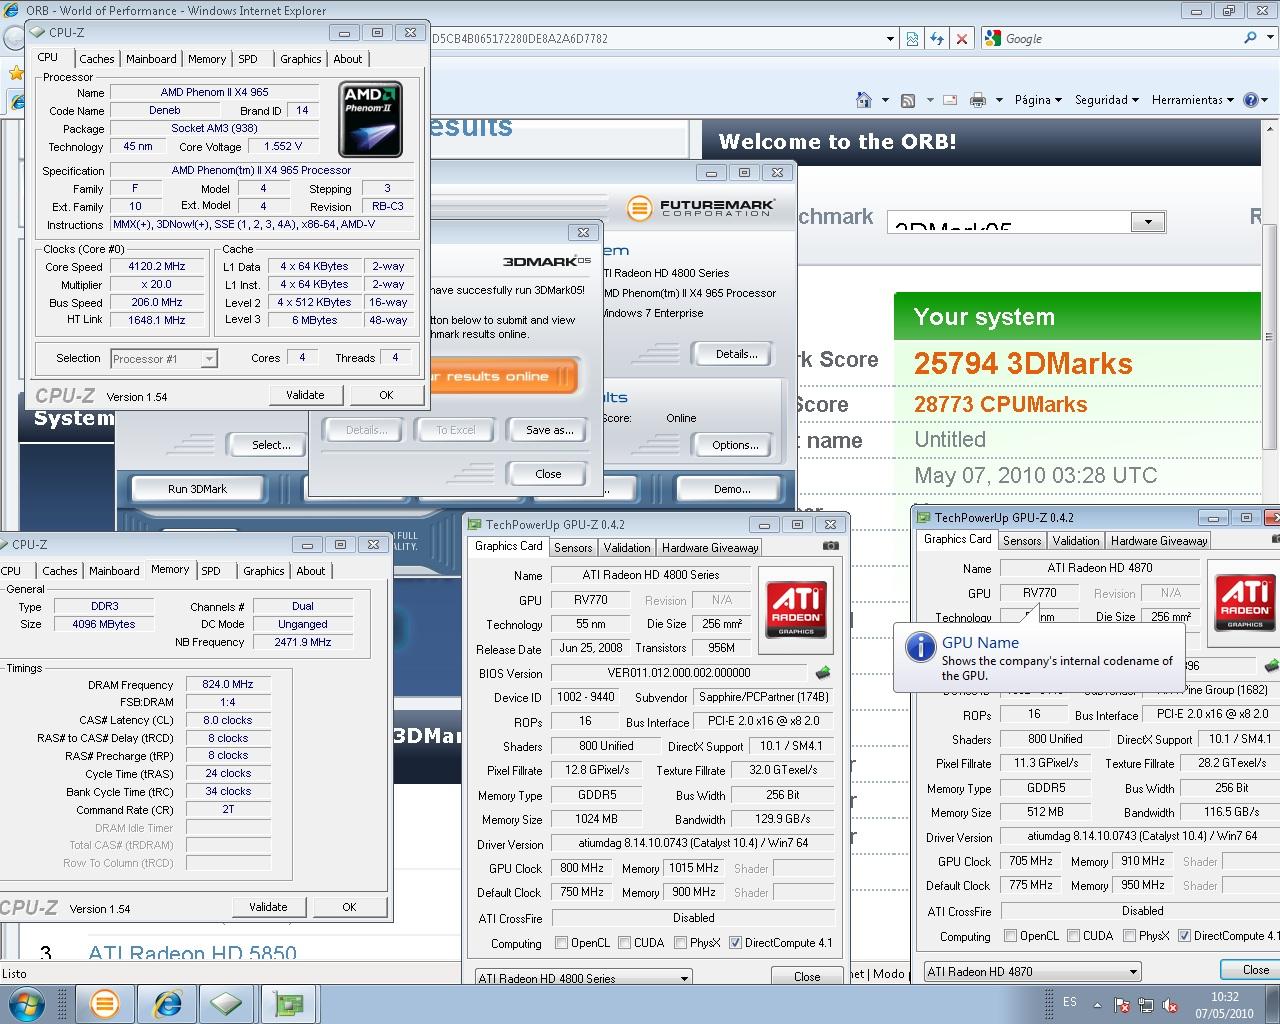Toggle PhysX checkbox in left GPU-Z
This screenshot has height=1024, width=1280.
pos(680,943)
